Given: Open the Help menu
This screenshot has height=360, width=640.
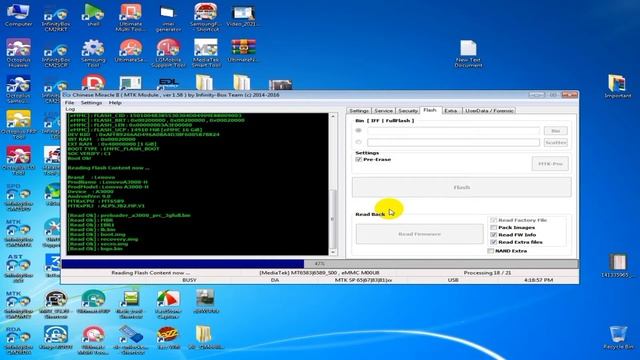Looking at the screenshot, I should pos(115,102).
